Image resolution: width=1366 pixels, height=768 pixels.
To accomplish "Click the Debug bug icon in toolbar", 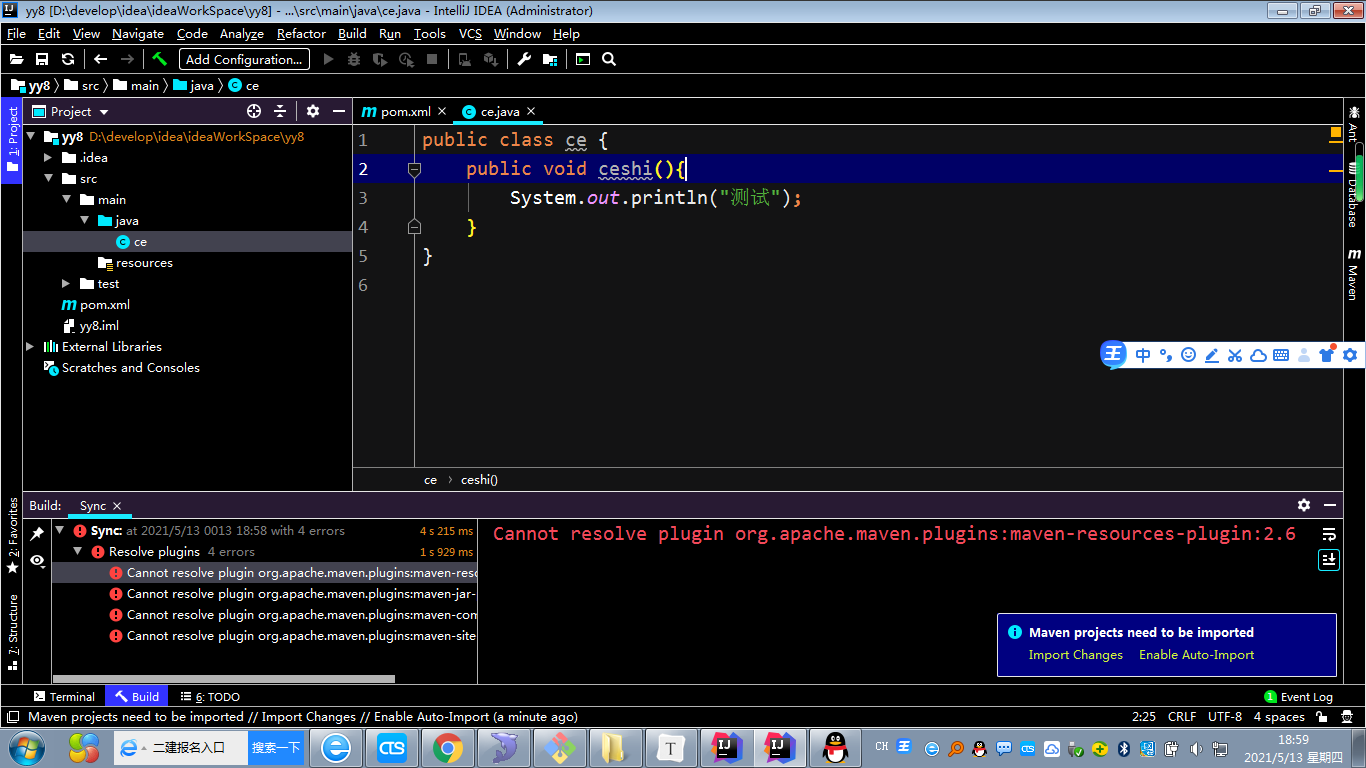I will click(x=354, y=59).
